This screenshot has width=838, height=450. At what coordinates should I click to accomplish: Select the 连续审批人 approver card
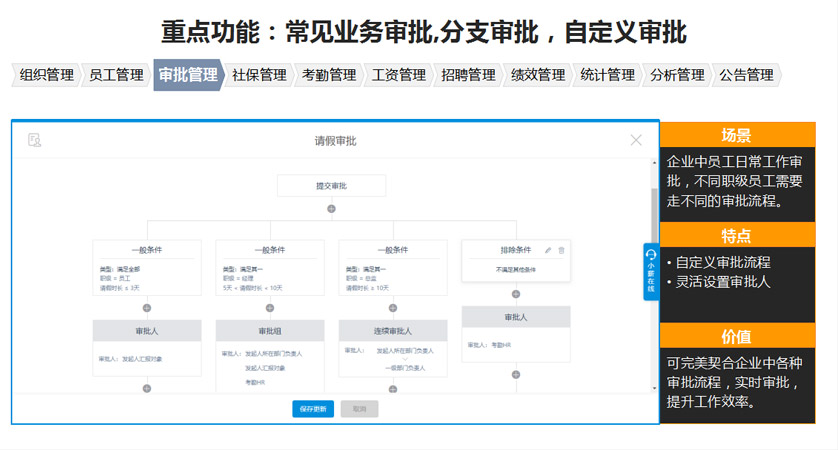[x=393, y=331]
